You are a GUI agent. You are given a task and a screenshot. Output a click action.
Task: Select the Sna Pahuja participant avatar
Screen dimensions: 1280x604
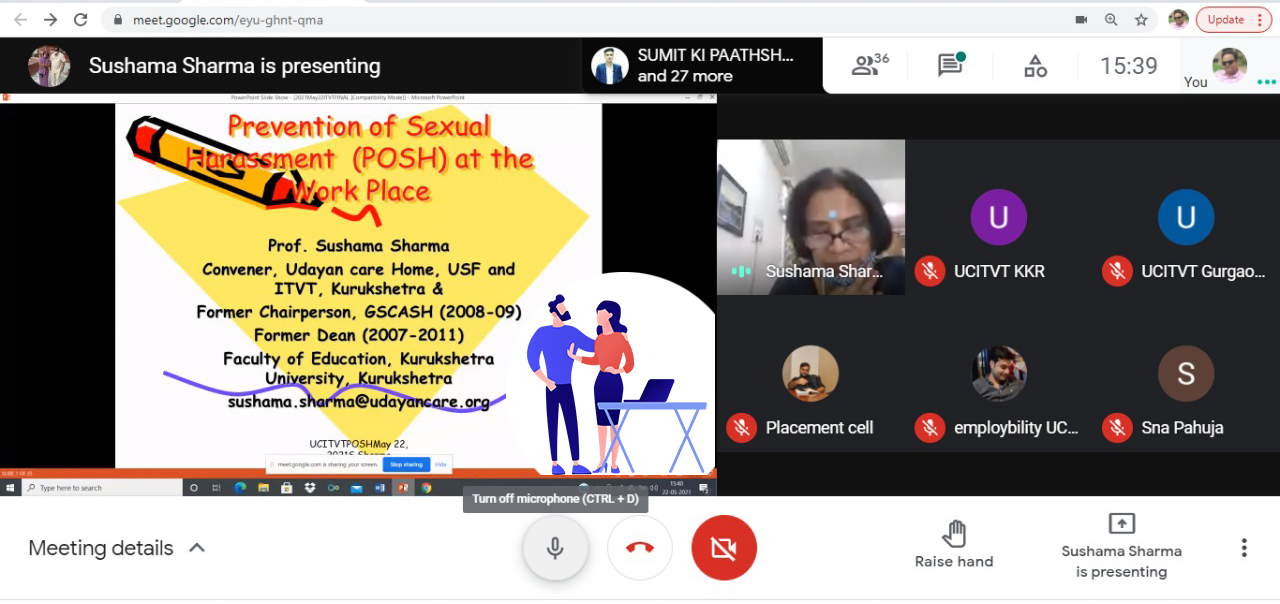tap(1185, 374)
